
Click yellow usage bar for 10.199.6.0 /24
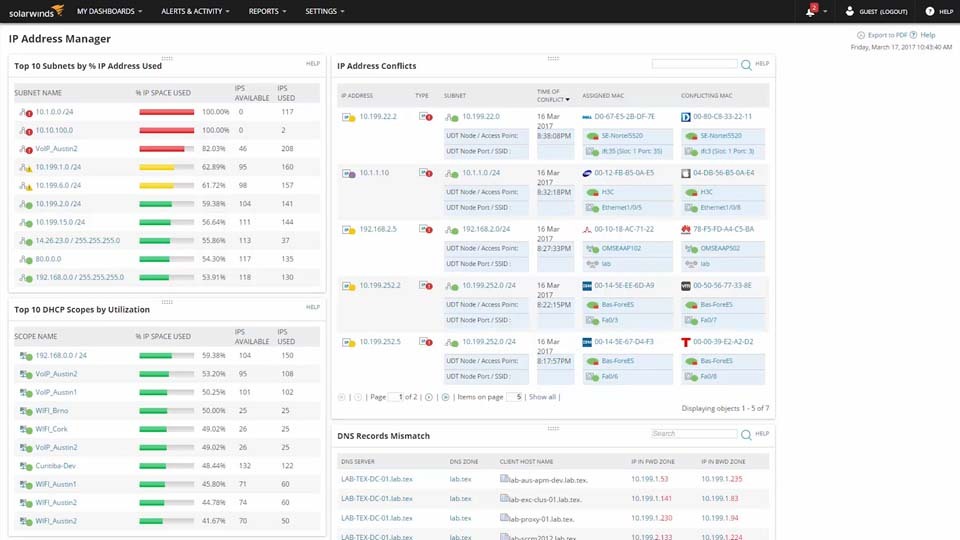(x=167, y=186)
